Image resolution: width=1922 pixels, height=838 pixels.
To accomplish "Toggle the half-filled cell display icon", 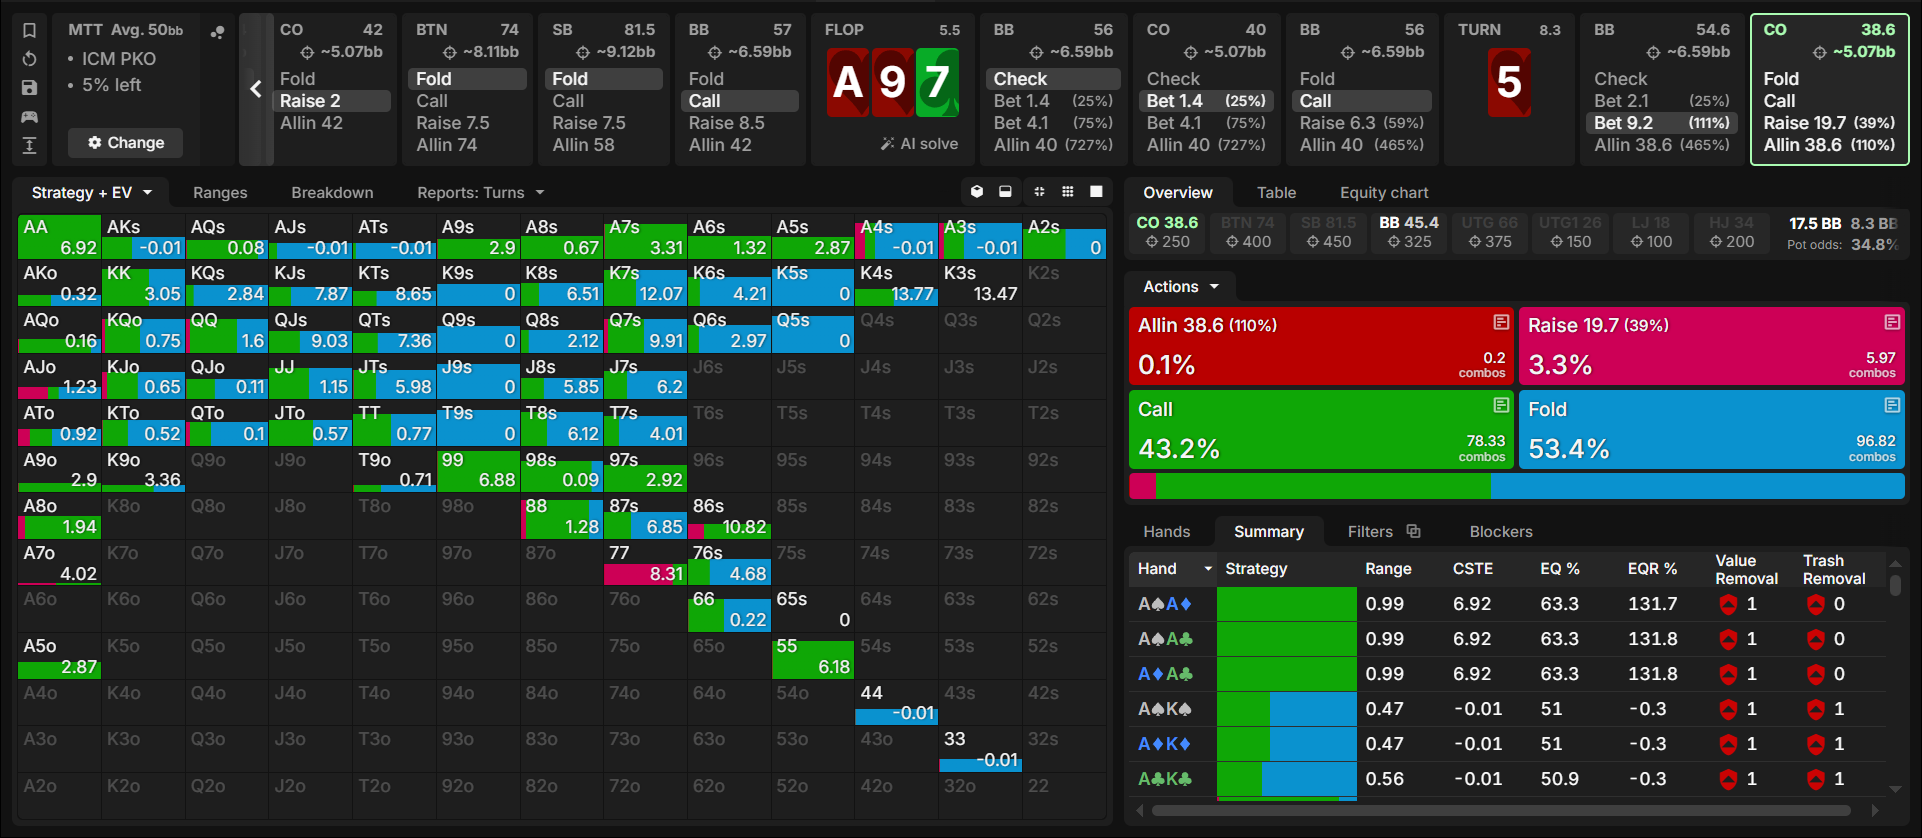I will [x=1005, y=192].
